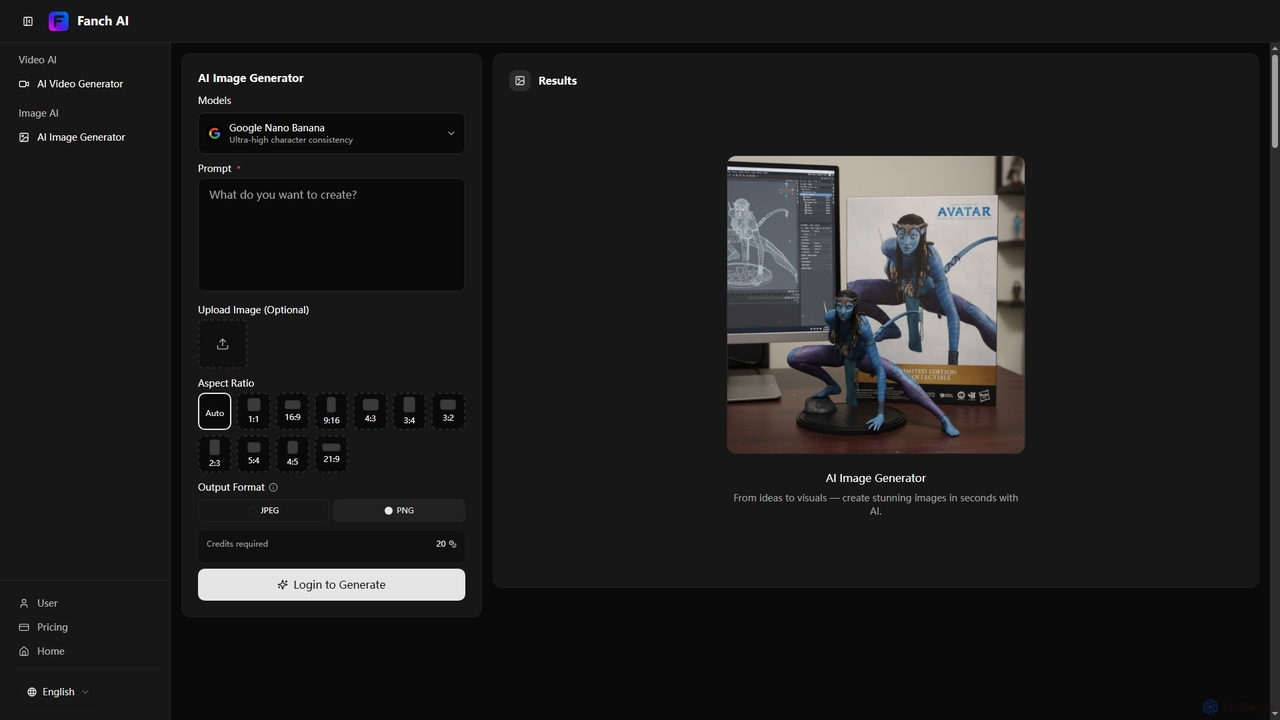The height and width of the screenshot is (720, 1280).
Task: Select the 5:4 aspect ratio
Action: [253, 454]
